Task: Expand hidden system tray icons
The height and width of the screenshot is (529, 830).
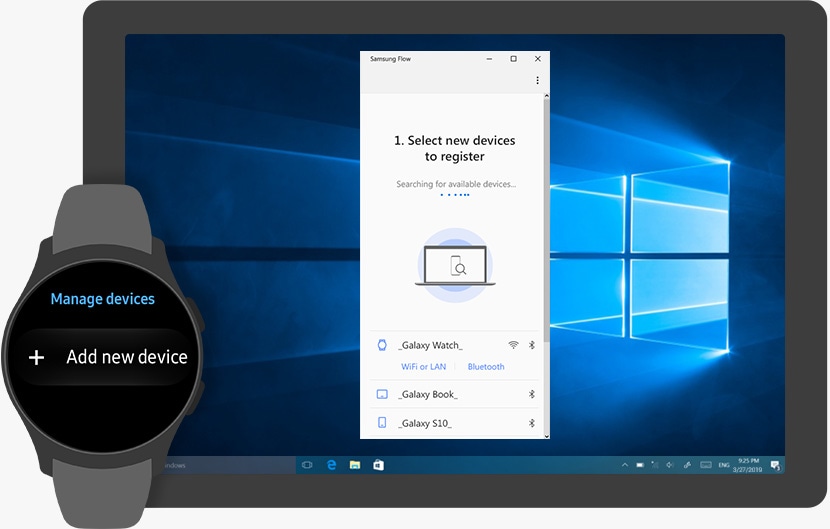Action: [x=625, y=465]
